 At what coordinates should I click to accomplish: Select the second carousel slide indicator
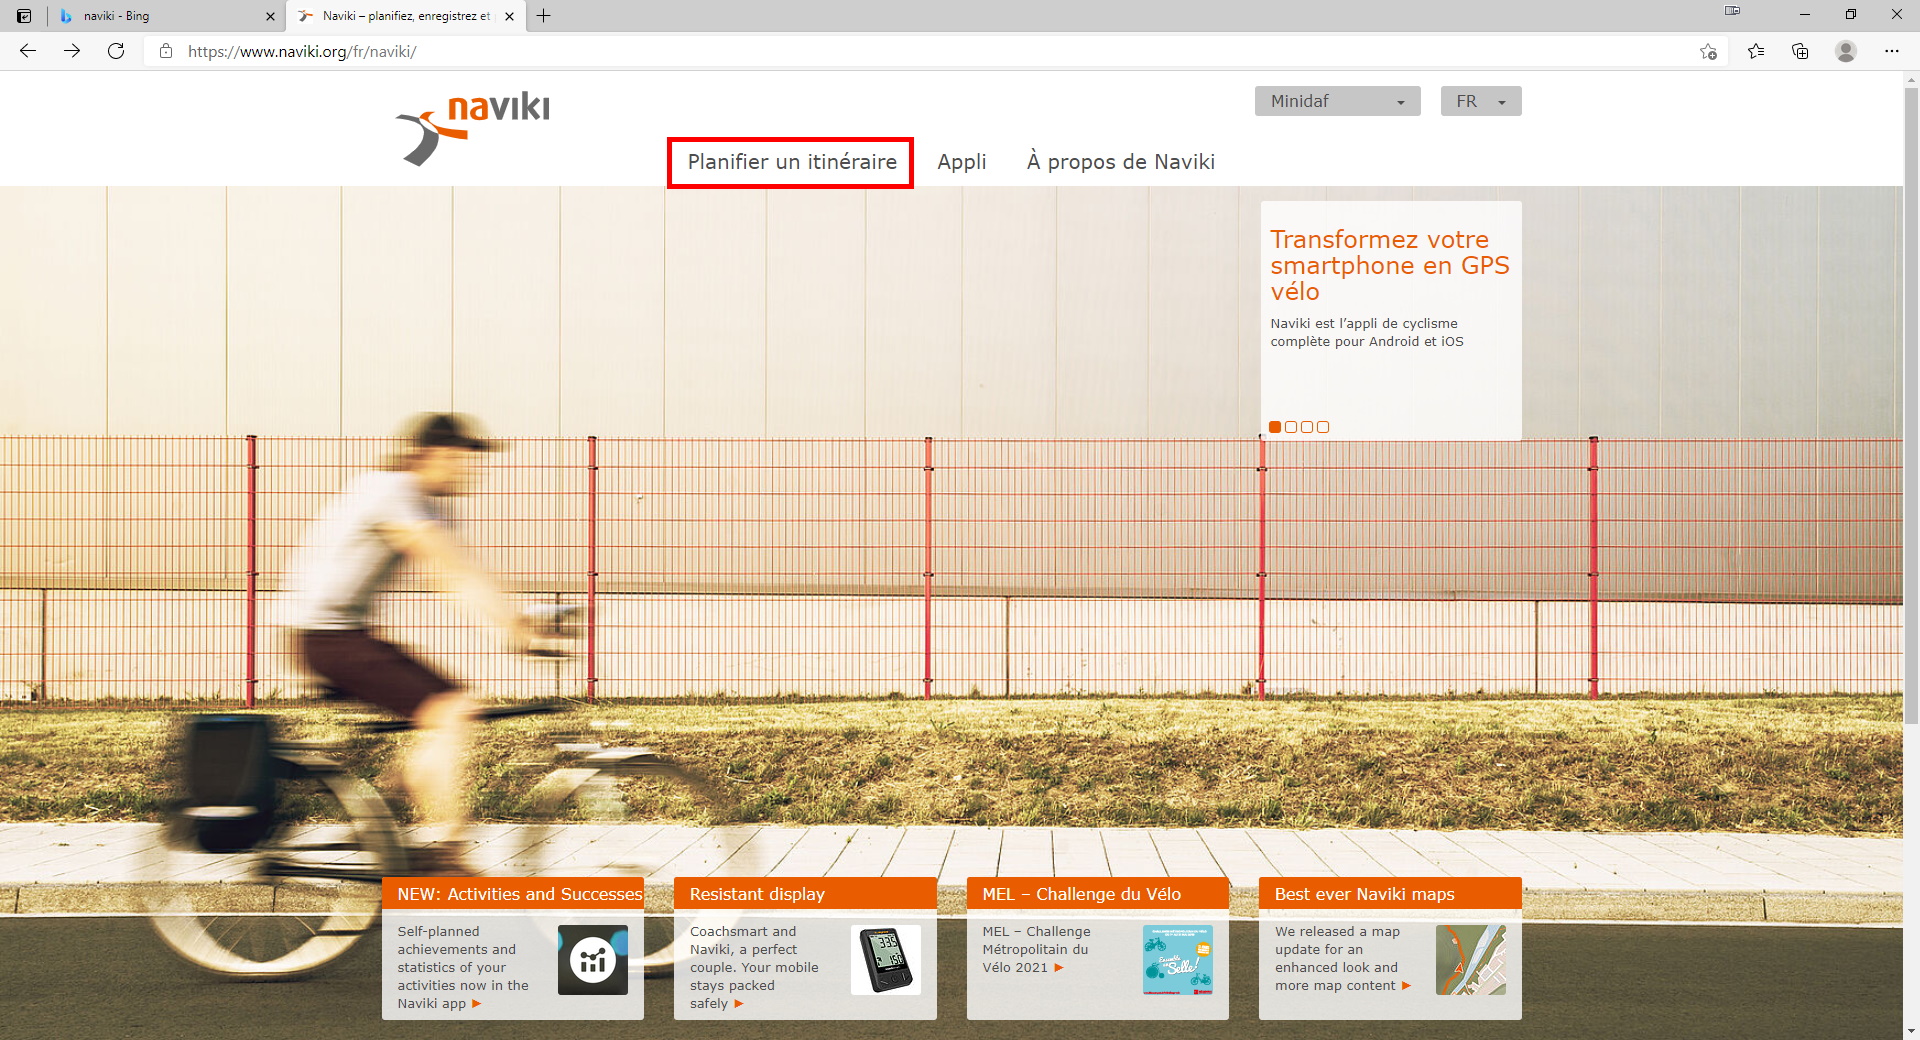click(1291, 427)
